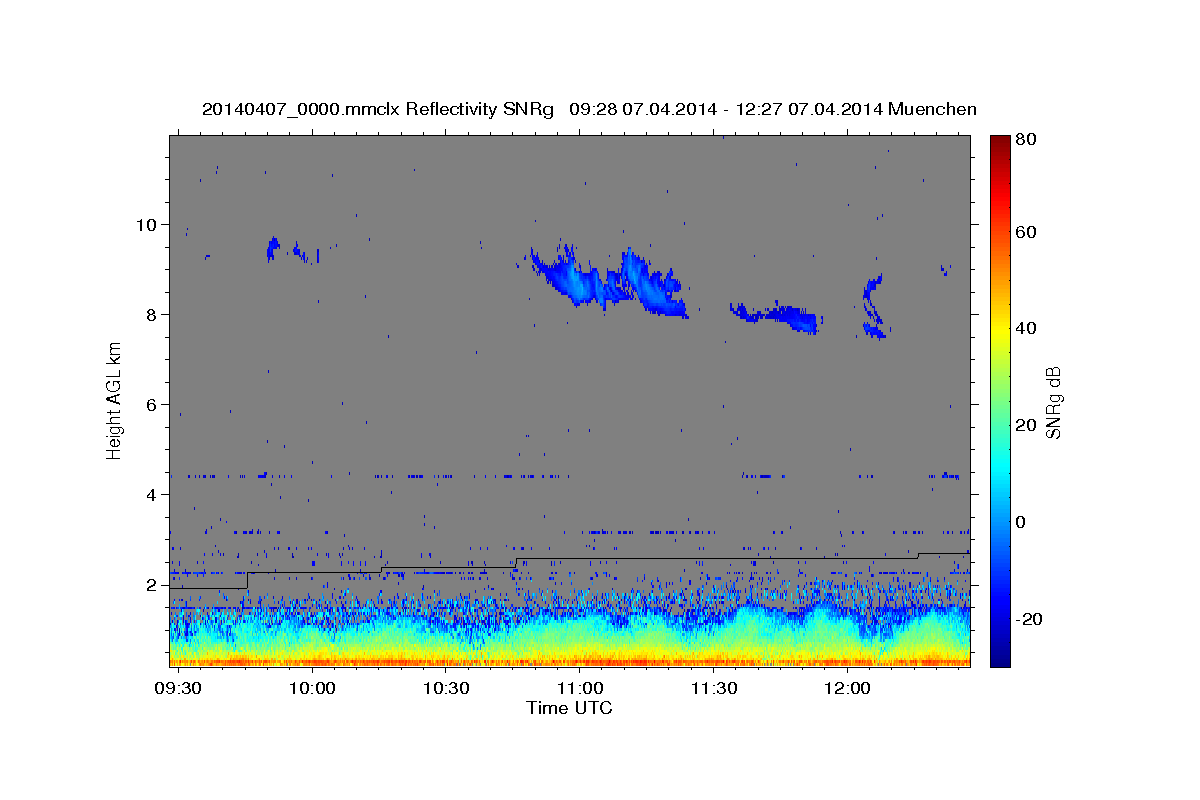Click the 10:00 time tick label
The image size is (1200, 800).
coord(313,690)
